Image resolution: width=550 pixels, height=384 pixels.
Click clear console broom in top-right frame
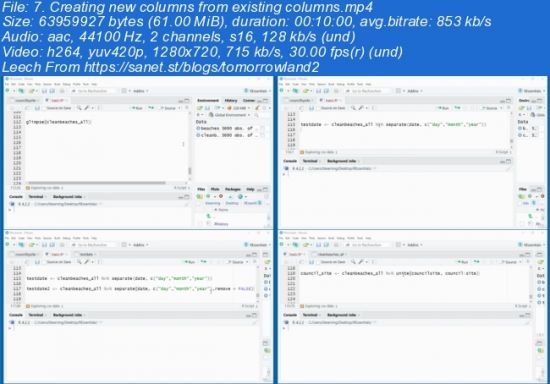(508, 169)
